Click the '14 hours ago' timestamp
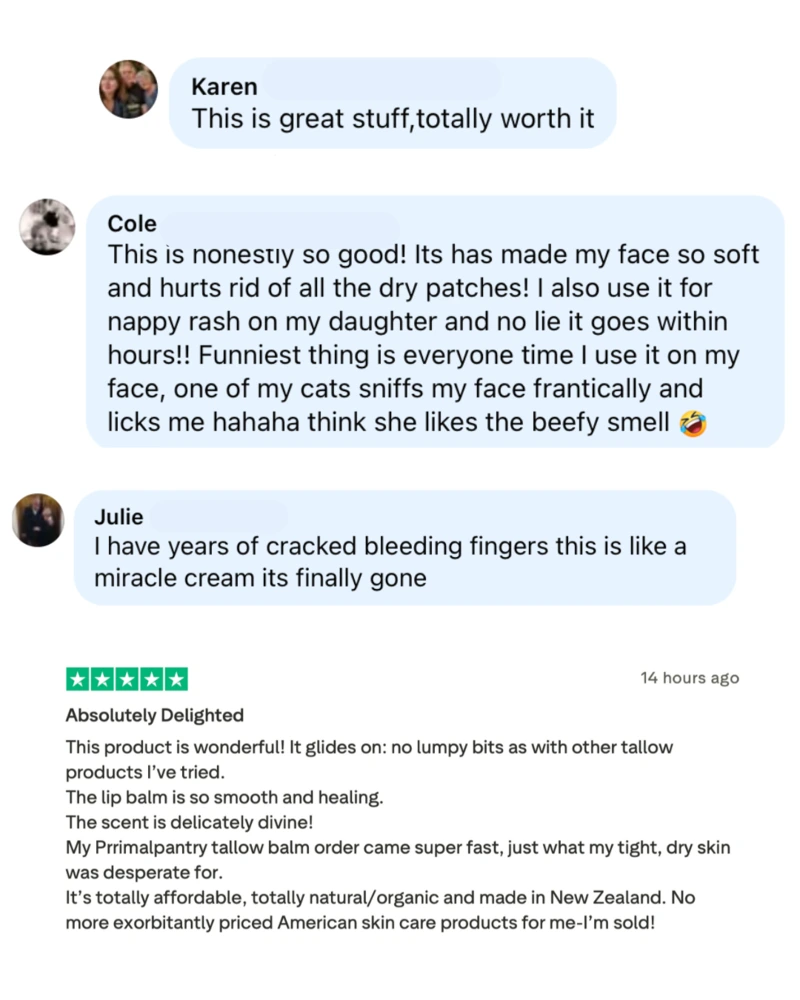800x1000 pixels. [690, 678]
